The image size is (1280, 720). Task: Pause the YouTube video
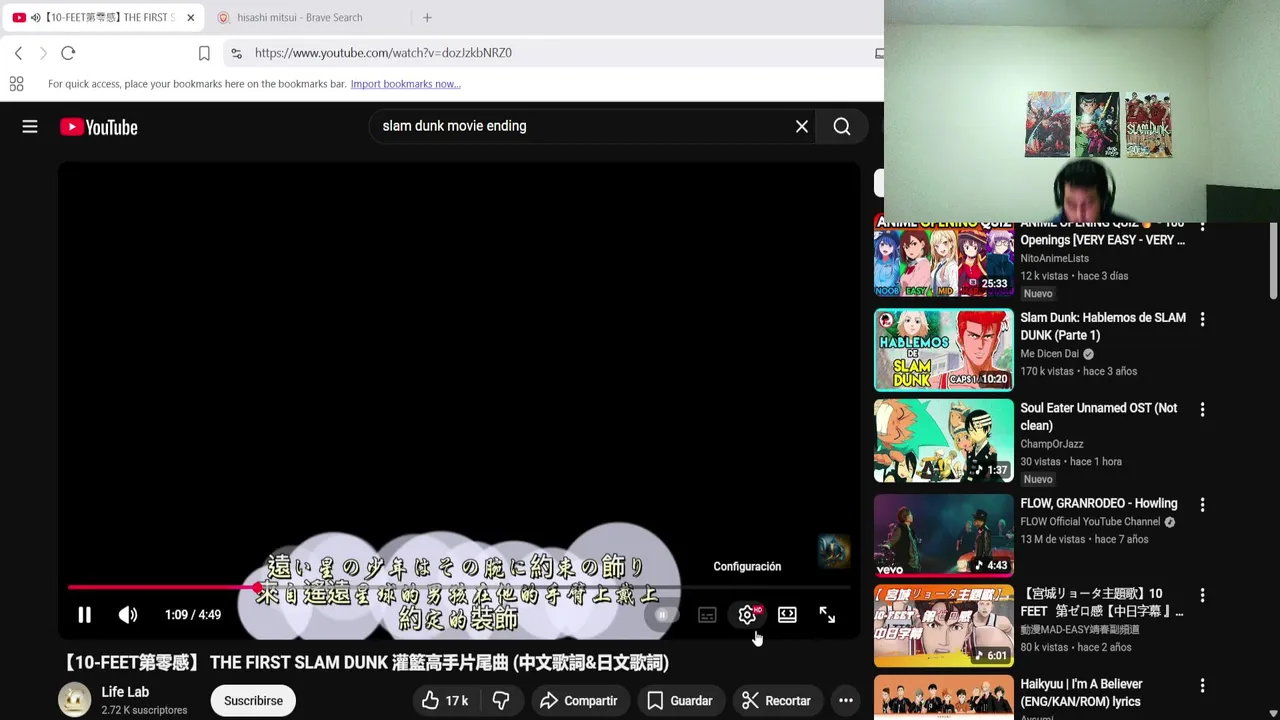(x=84, y=615)
